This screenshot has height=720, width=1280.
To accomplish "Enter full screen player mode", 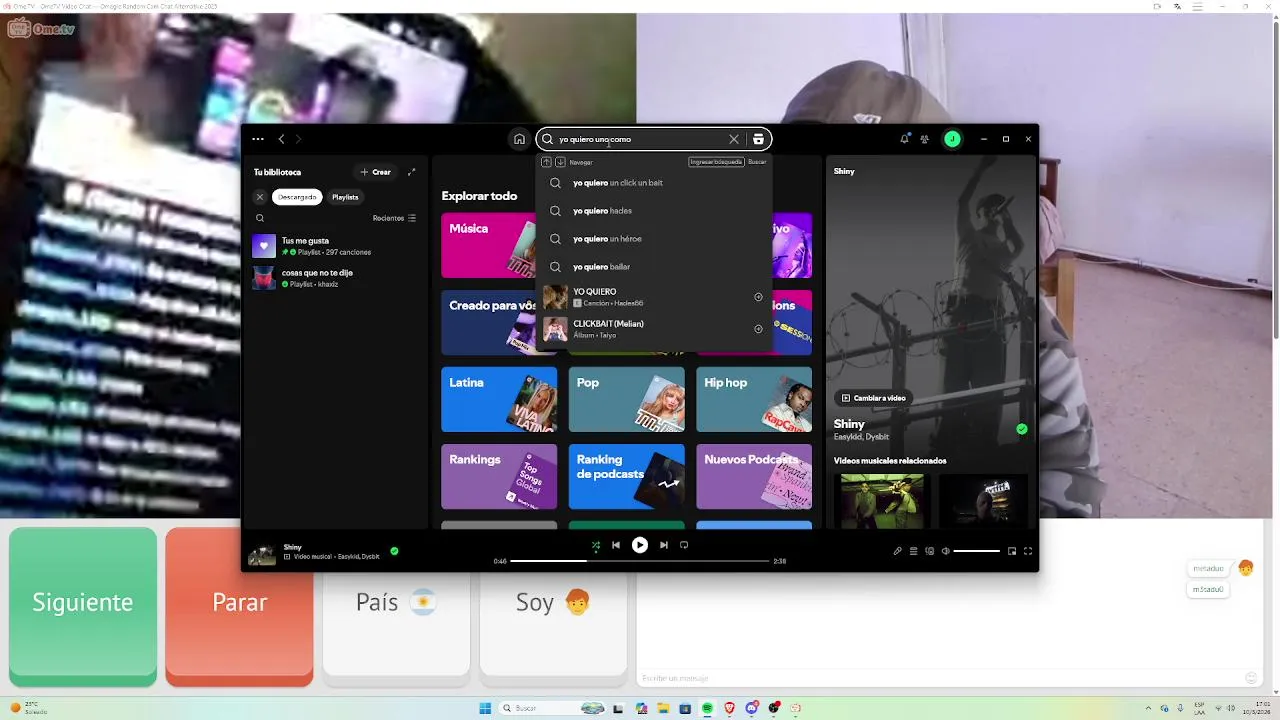I will [x=1027, y=551].
